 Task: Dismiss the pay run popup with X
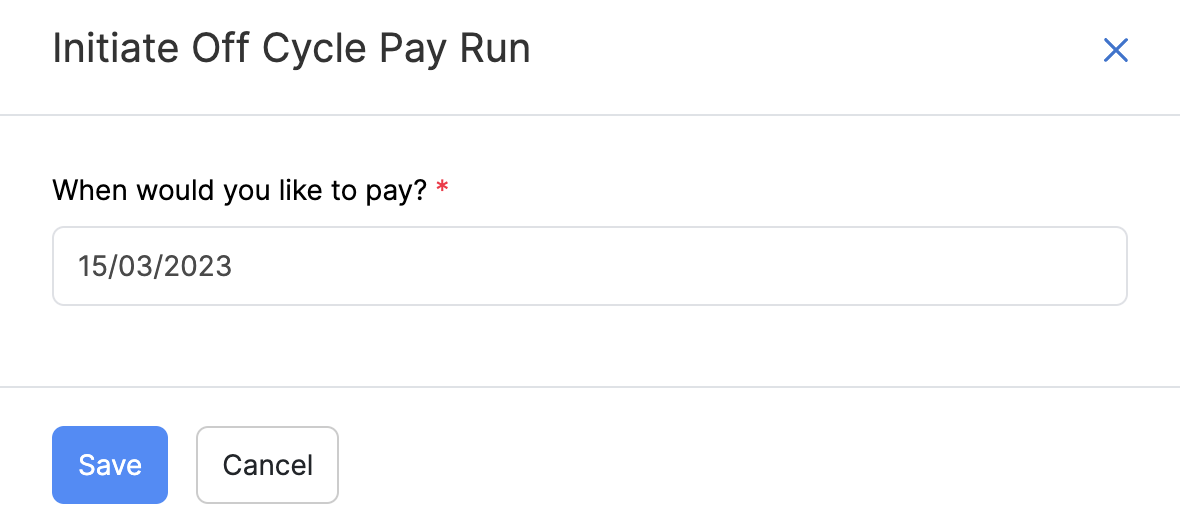1115,50
